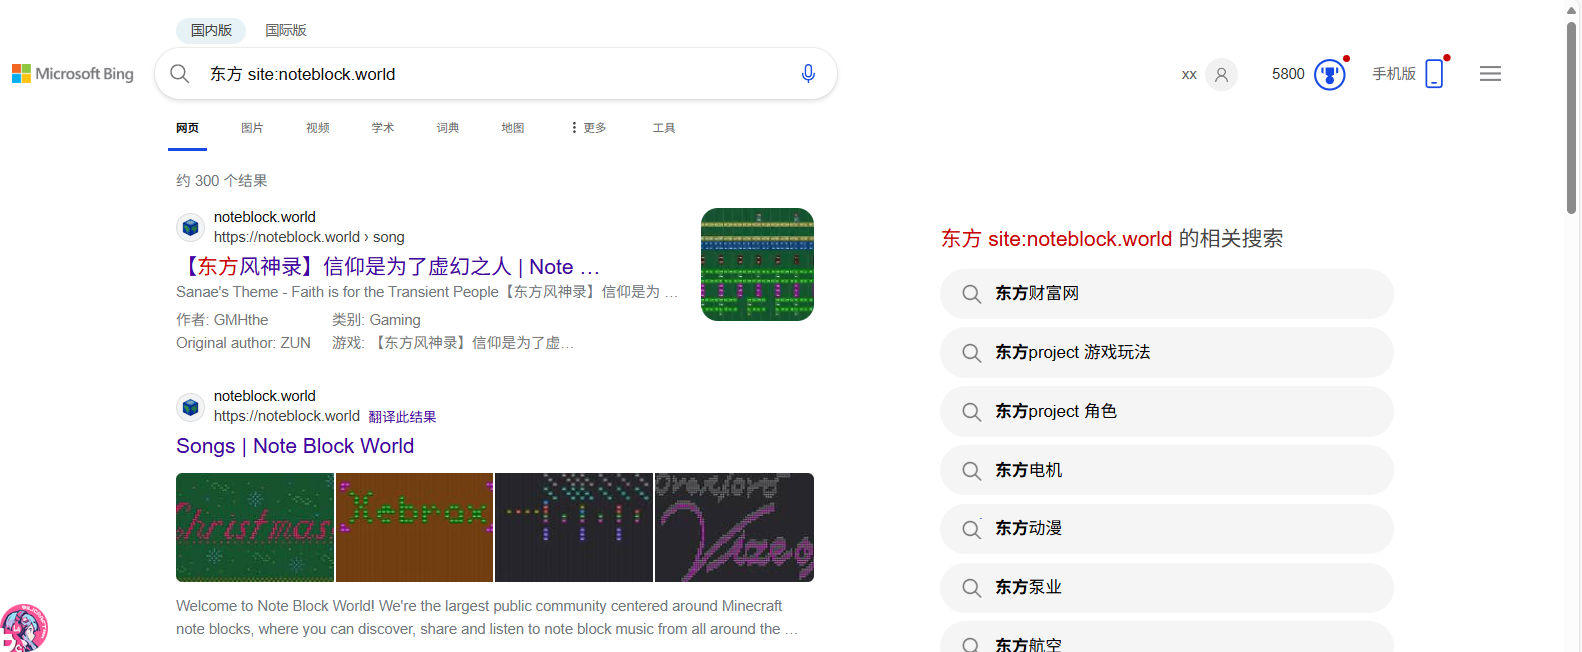Search related term 东方电机
Viewport: 1582px width, 652px height.
[1166, 471]
